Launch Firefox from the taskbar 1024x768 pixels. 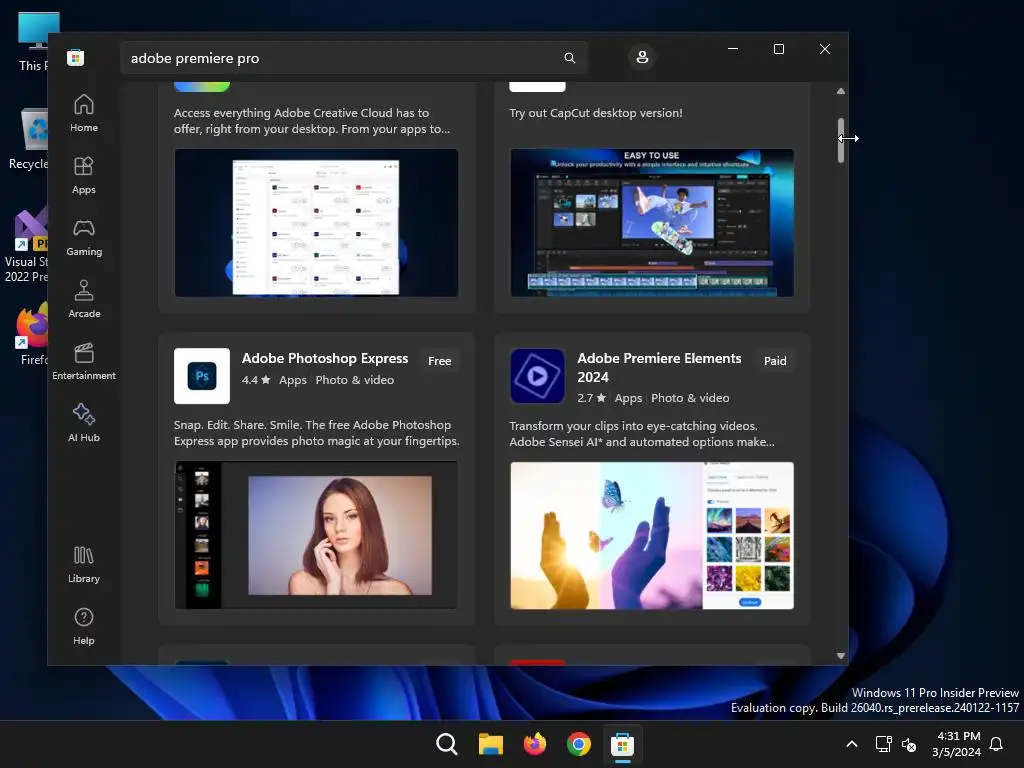(535, 744)
